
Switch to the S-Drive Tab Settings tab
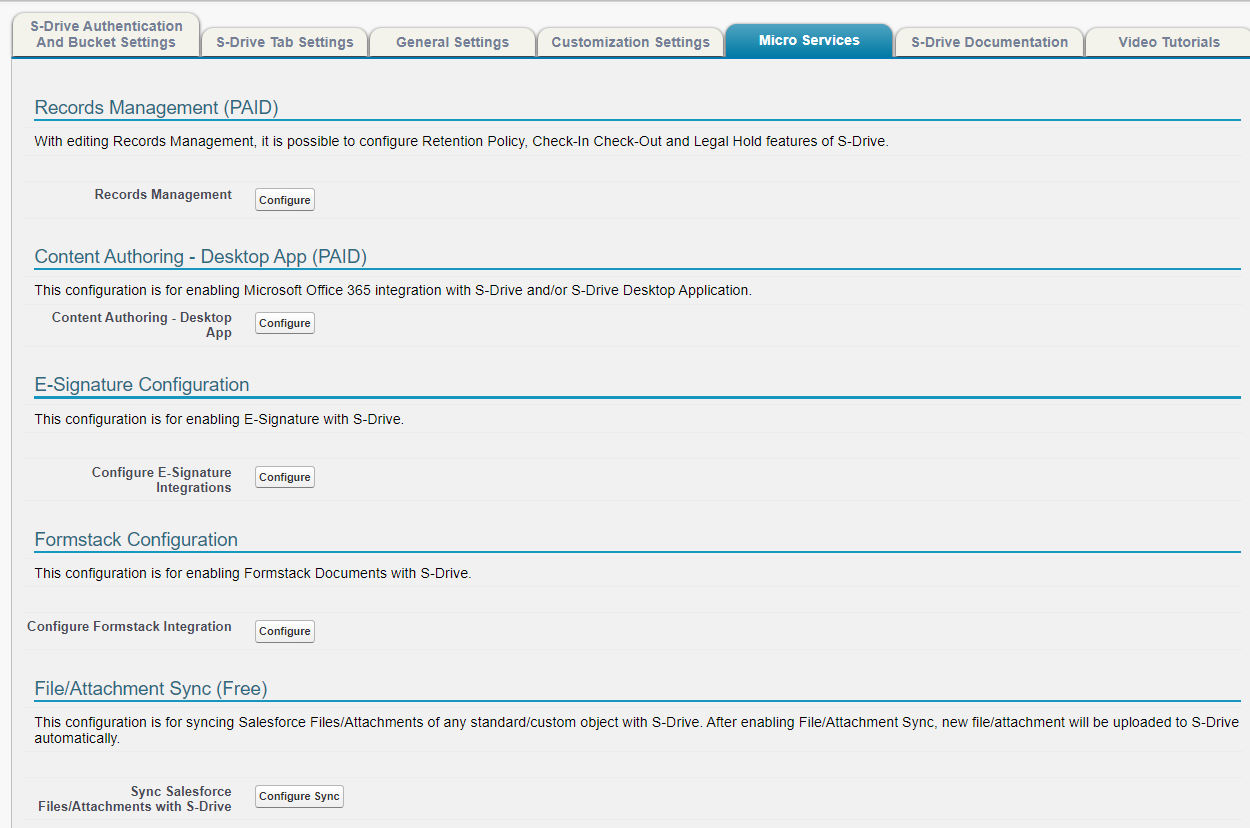285,42
